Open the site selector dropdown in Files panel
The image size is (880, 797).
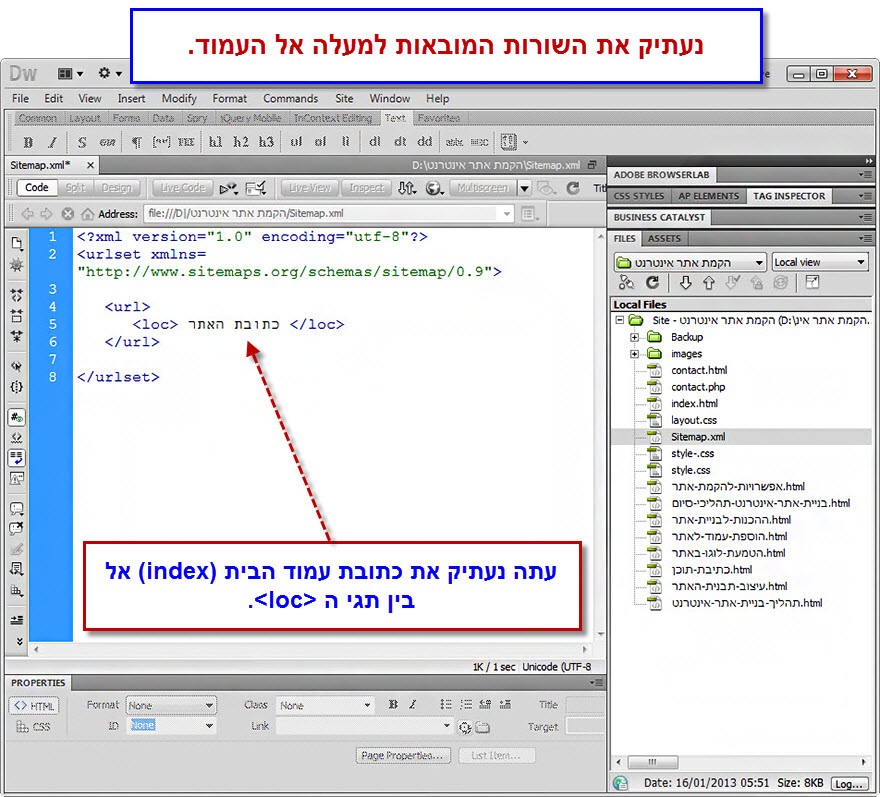(690, 263)
